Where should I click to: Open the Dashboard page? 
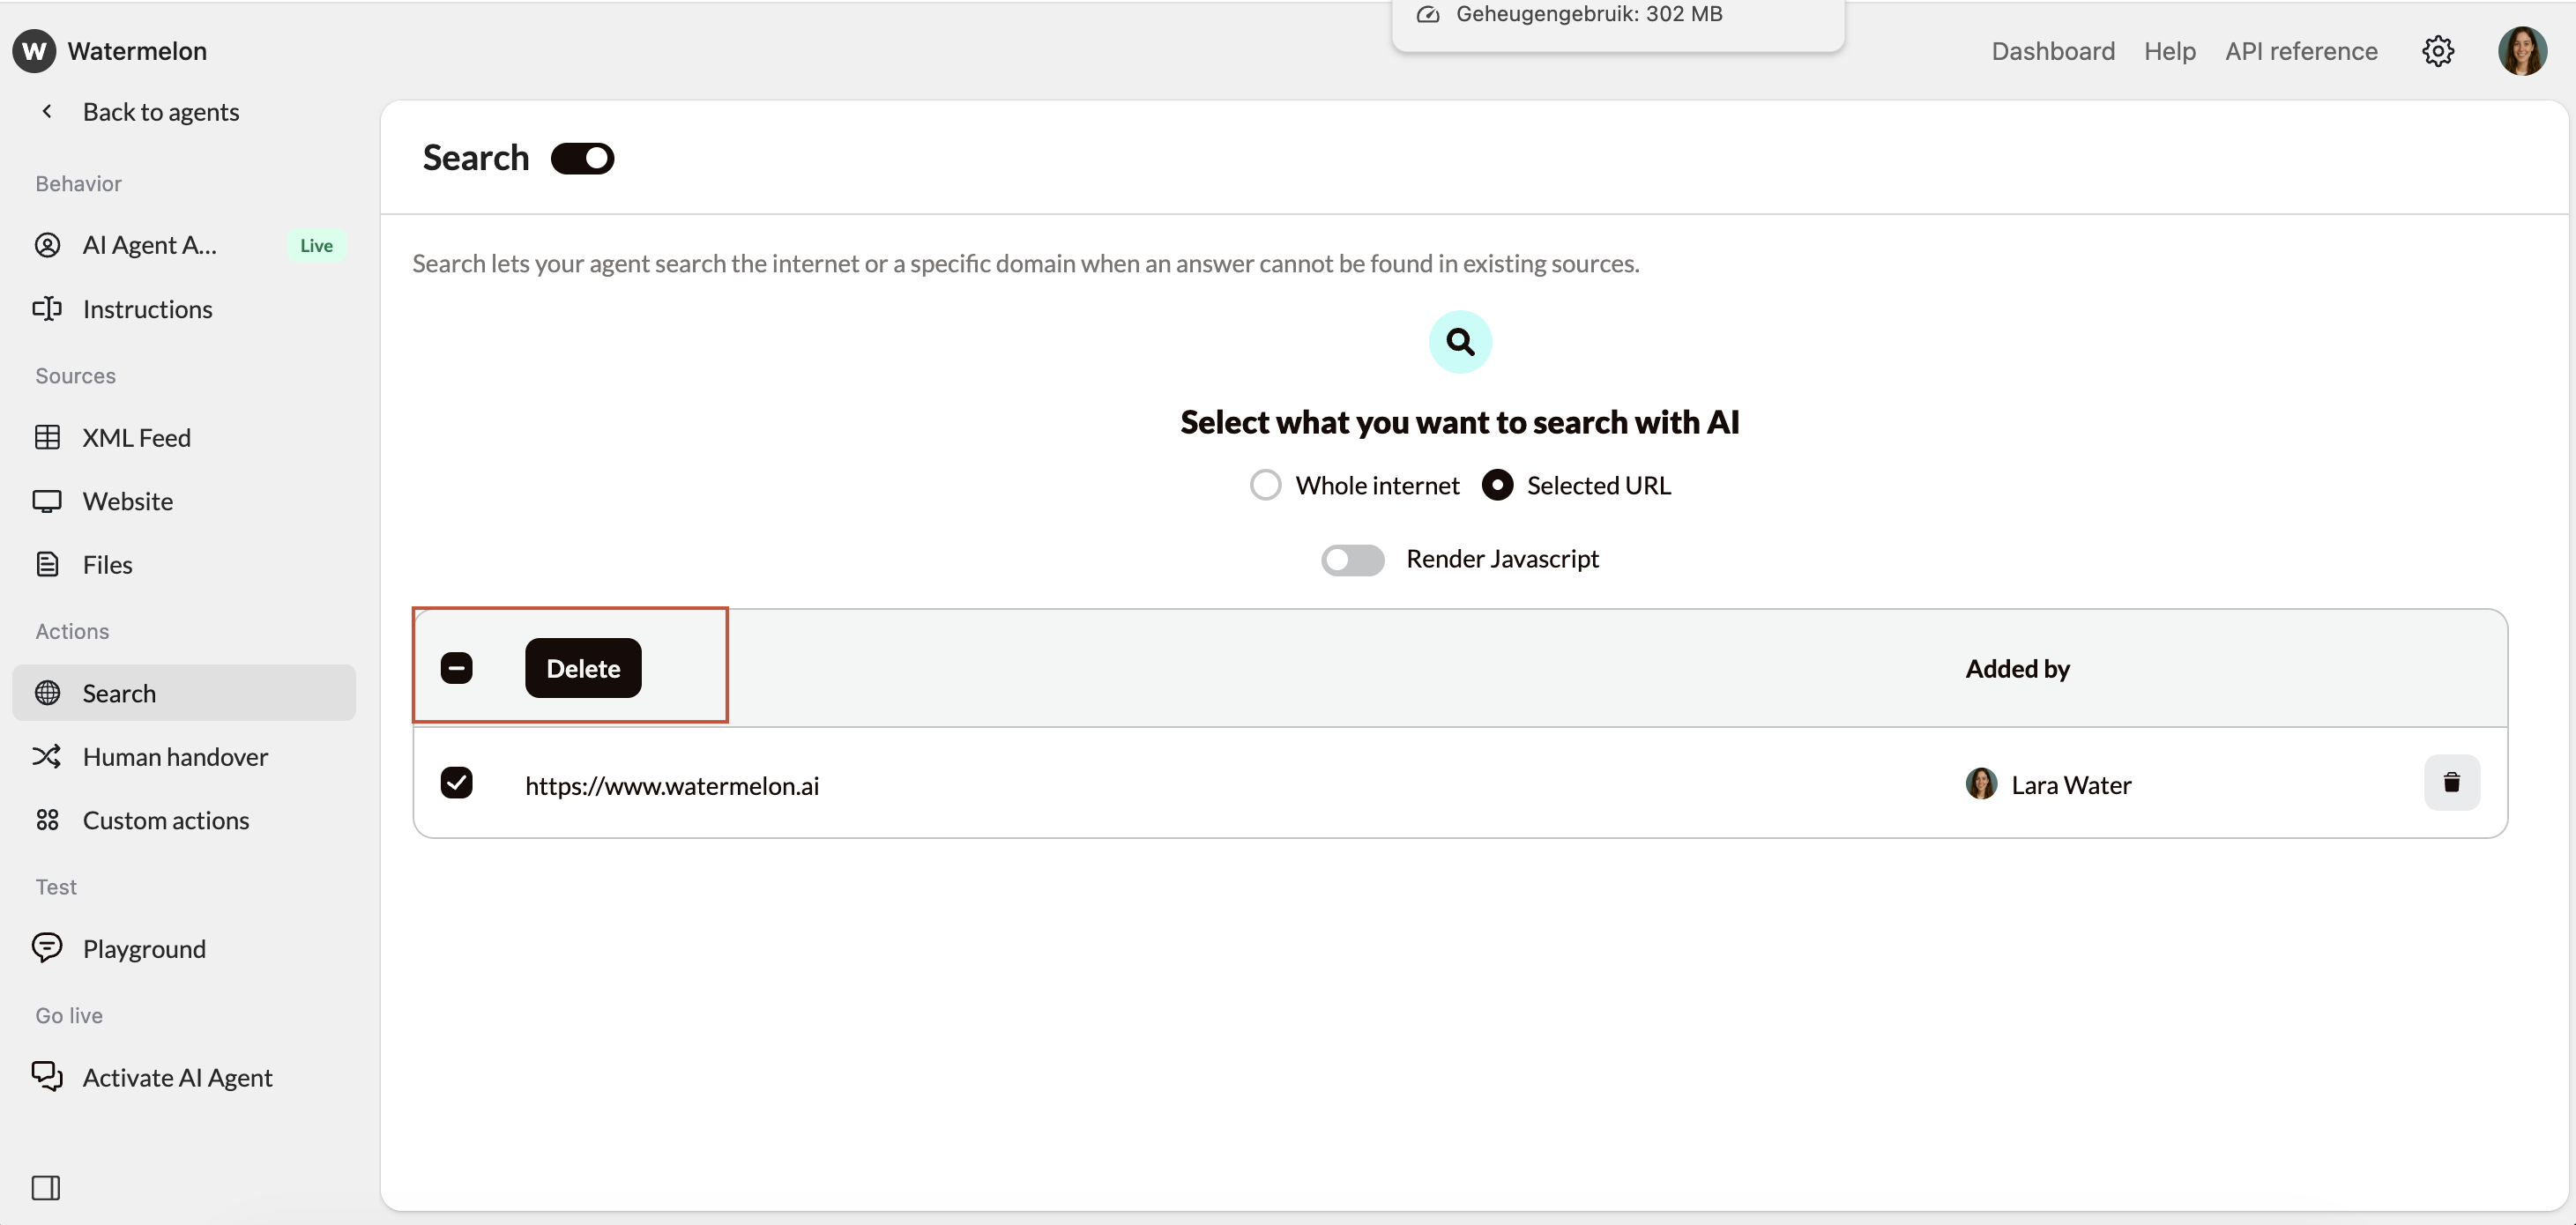(2052, 51)
